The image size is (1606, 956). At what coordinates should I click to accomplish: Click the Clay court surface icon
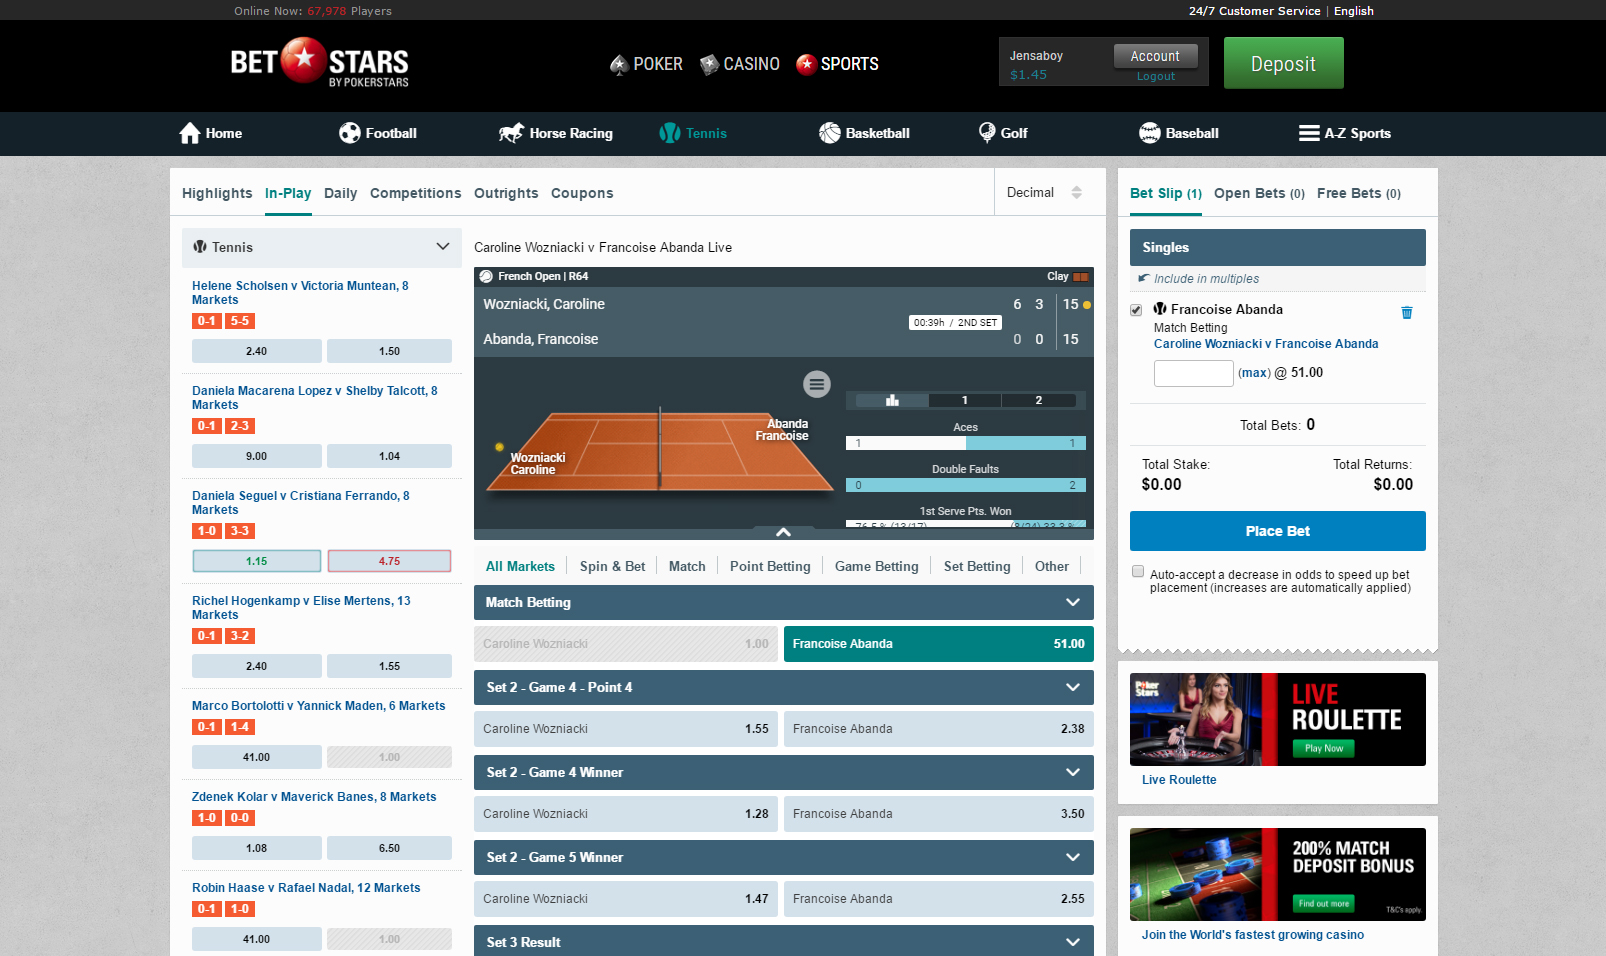[1080, 277]
